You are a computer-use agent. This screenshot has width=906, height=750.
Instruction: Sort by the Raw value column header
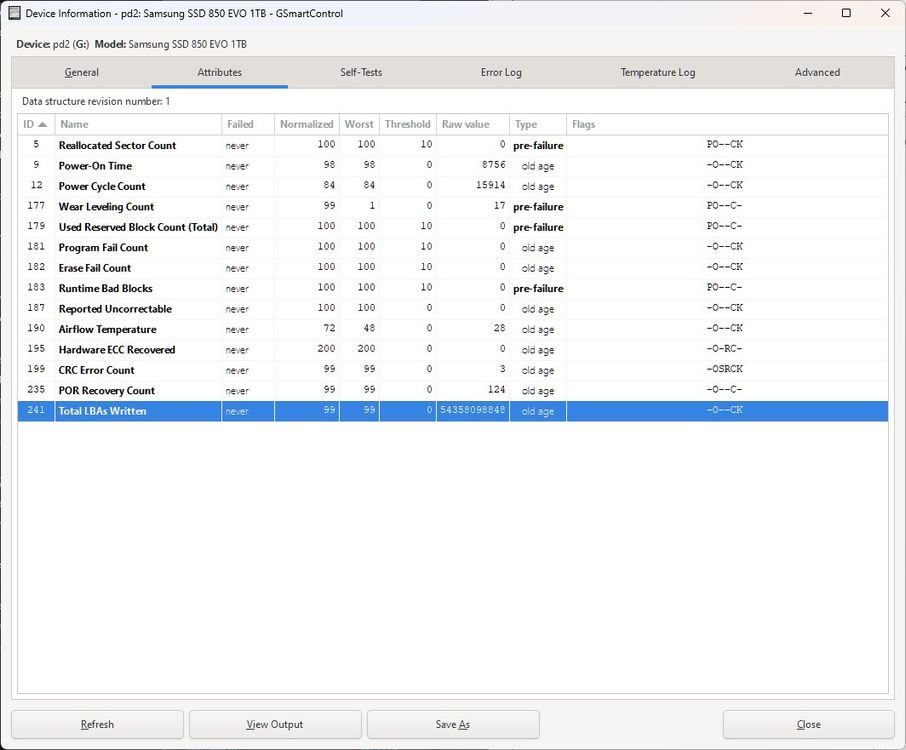(x=473, y=124)
